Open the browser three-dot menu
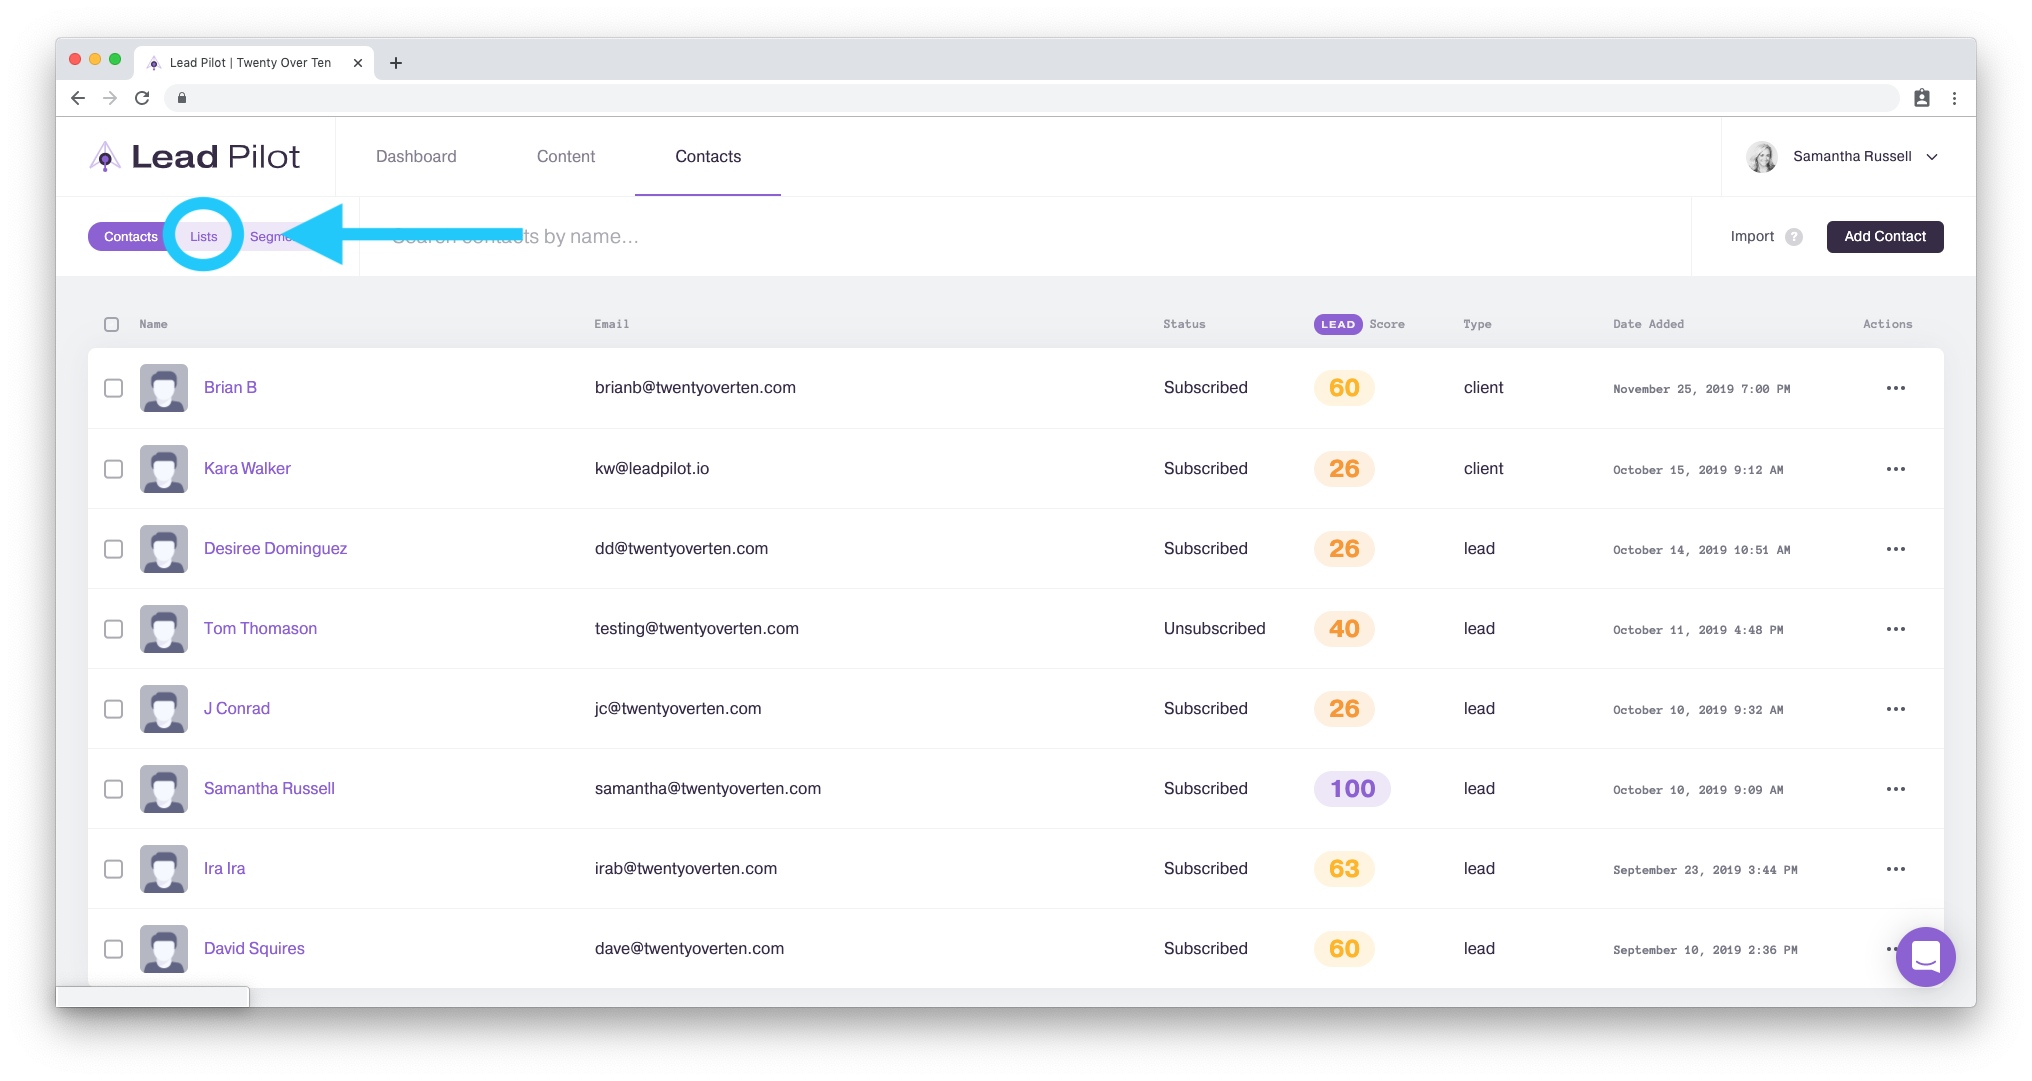 (1954, 98)
